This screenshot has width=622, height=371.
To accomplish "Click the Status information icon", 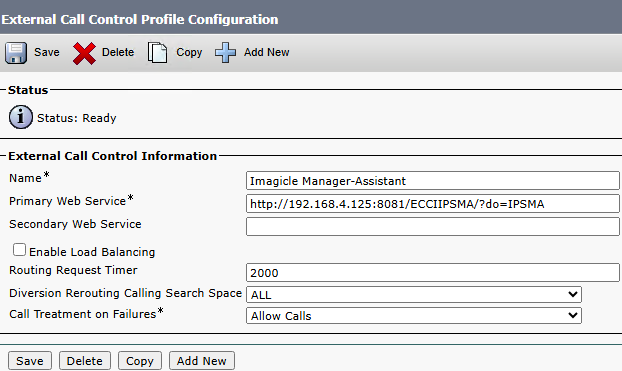I will [x=21, y=117].
